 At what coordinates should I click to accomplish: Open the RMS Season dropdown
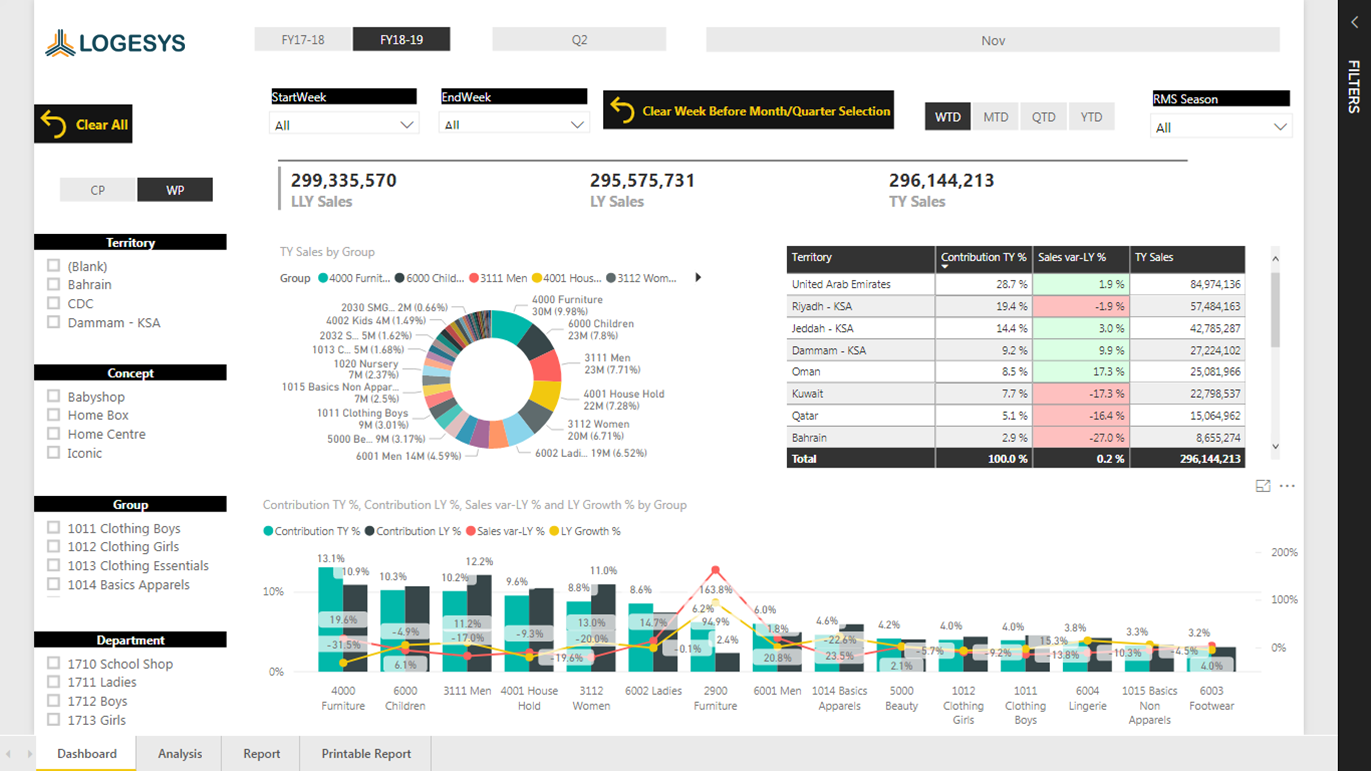[1221, 127]
